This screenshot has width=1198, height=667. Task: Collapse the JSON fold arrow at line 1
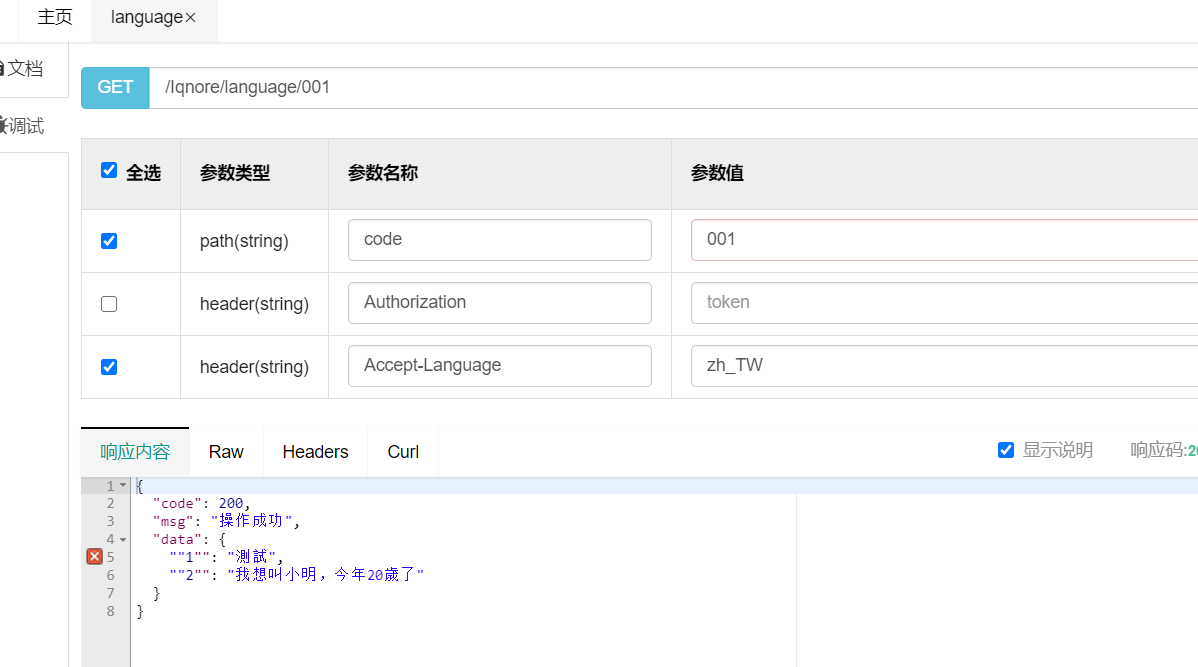click(123, 485)
